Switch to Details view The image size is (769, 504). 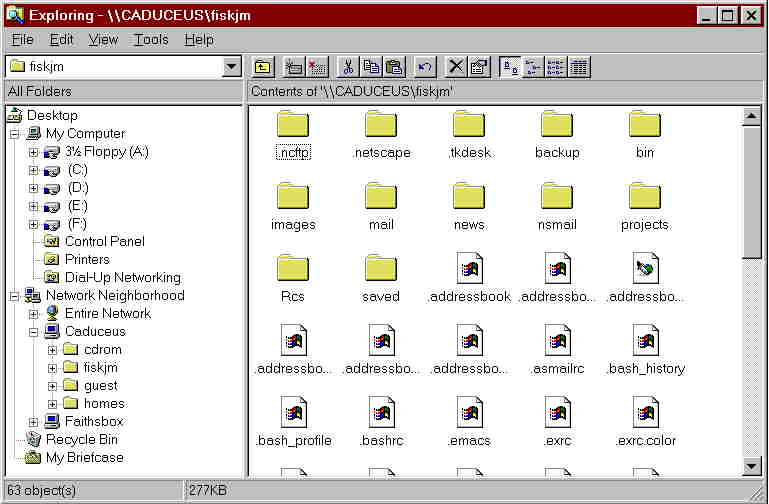click(x=579, y=67)
